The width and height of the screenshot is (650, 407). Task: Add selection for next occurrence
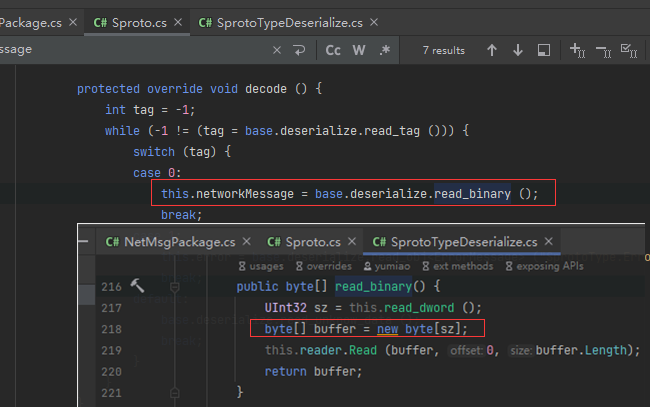pyautogui.click(x=577, y=50)
